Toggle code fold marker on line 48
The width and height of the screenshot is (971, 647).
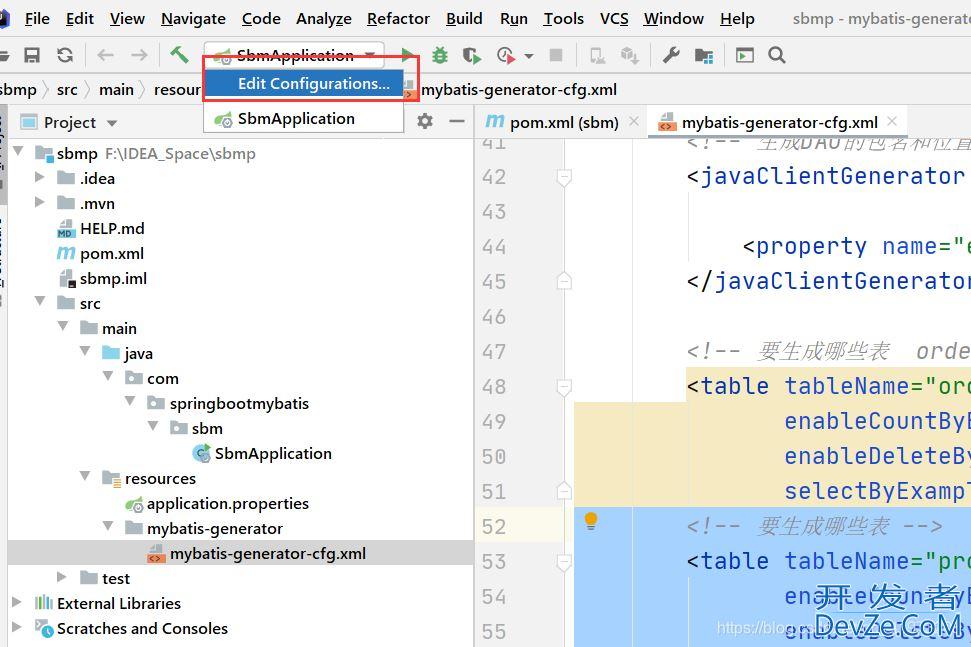(564, 388)
